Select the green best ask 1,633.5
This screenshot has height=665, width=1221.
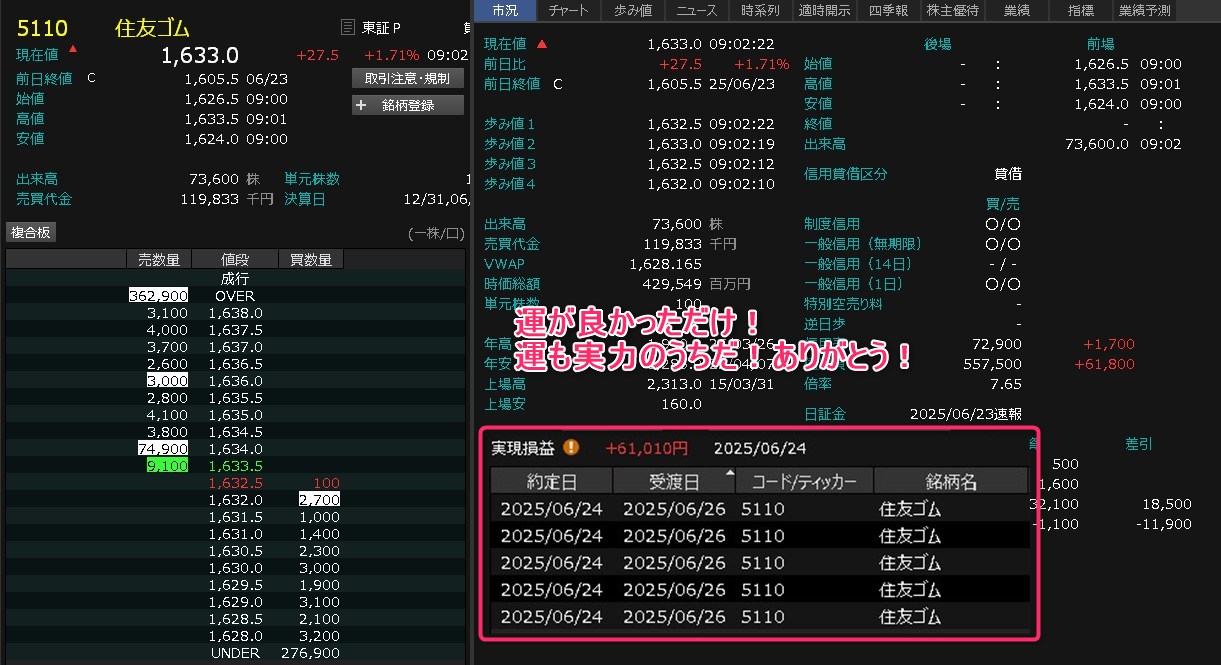(x=236, y=466)
